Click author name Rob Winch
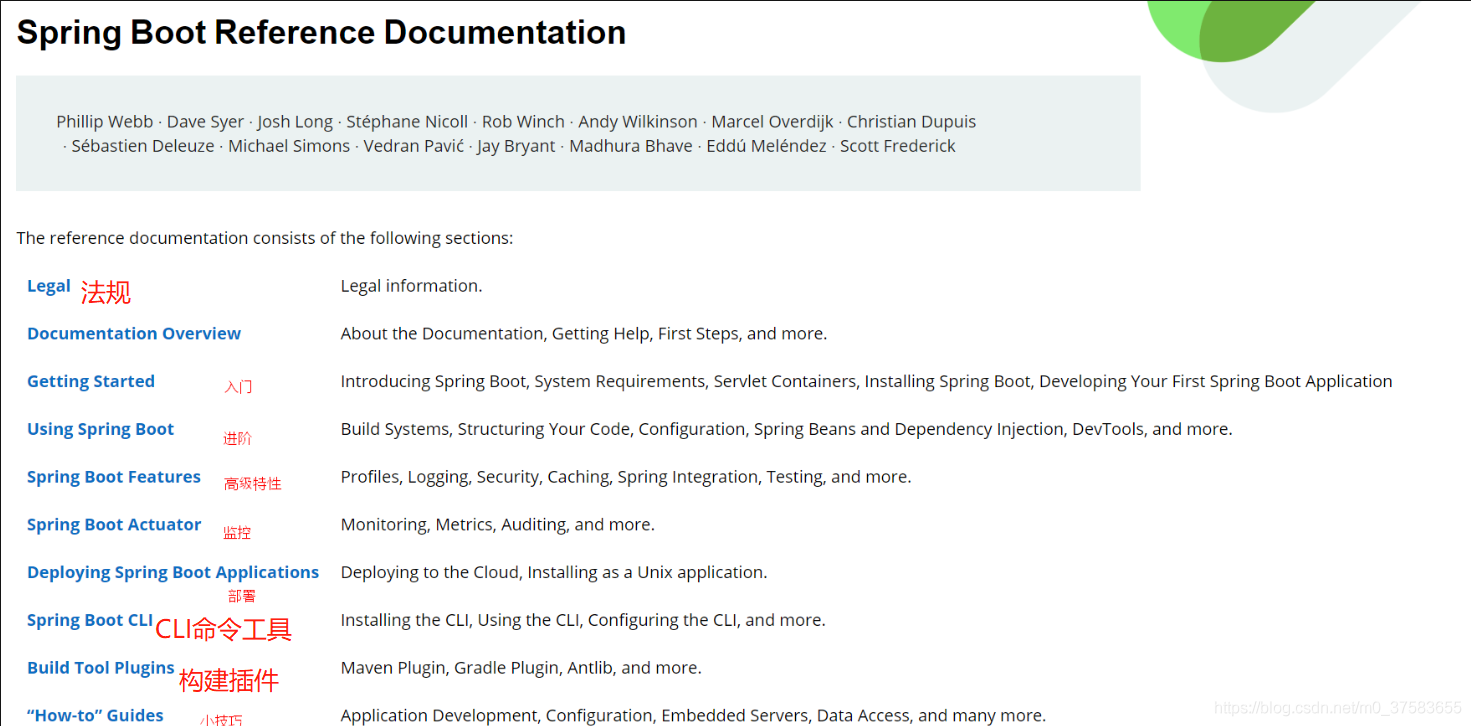Screen dimensions: 1471x726 click(523, 122)
